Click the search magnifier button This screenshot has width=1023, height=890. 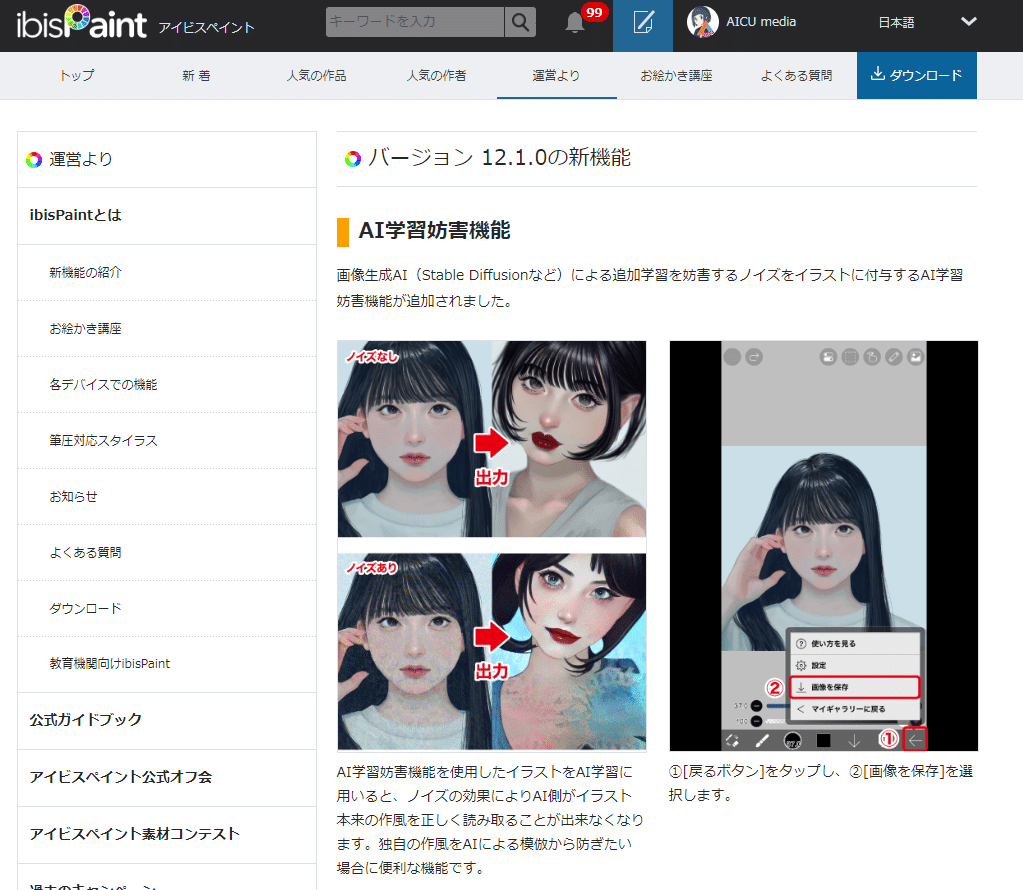tap(519, 21)
